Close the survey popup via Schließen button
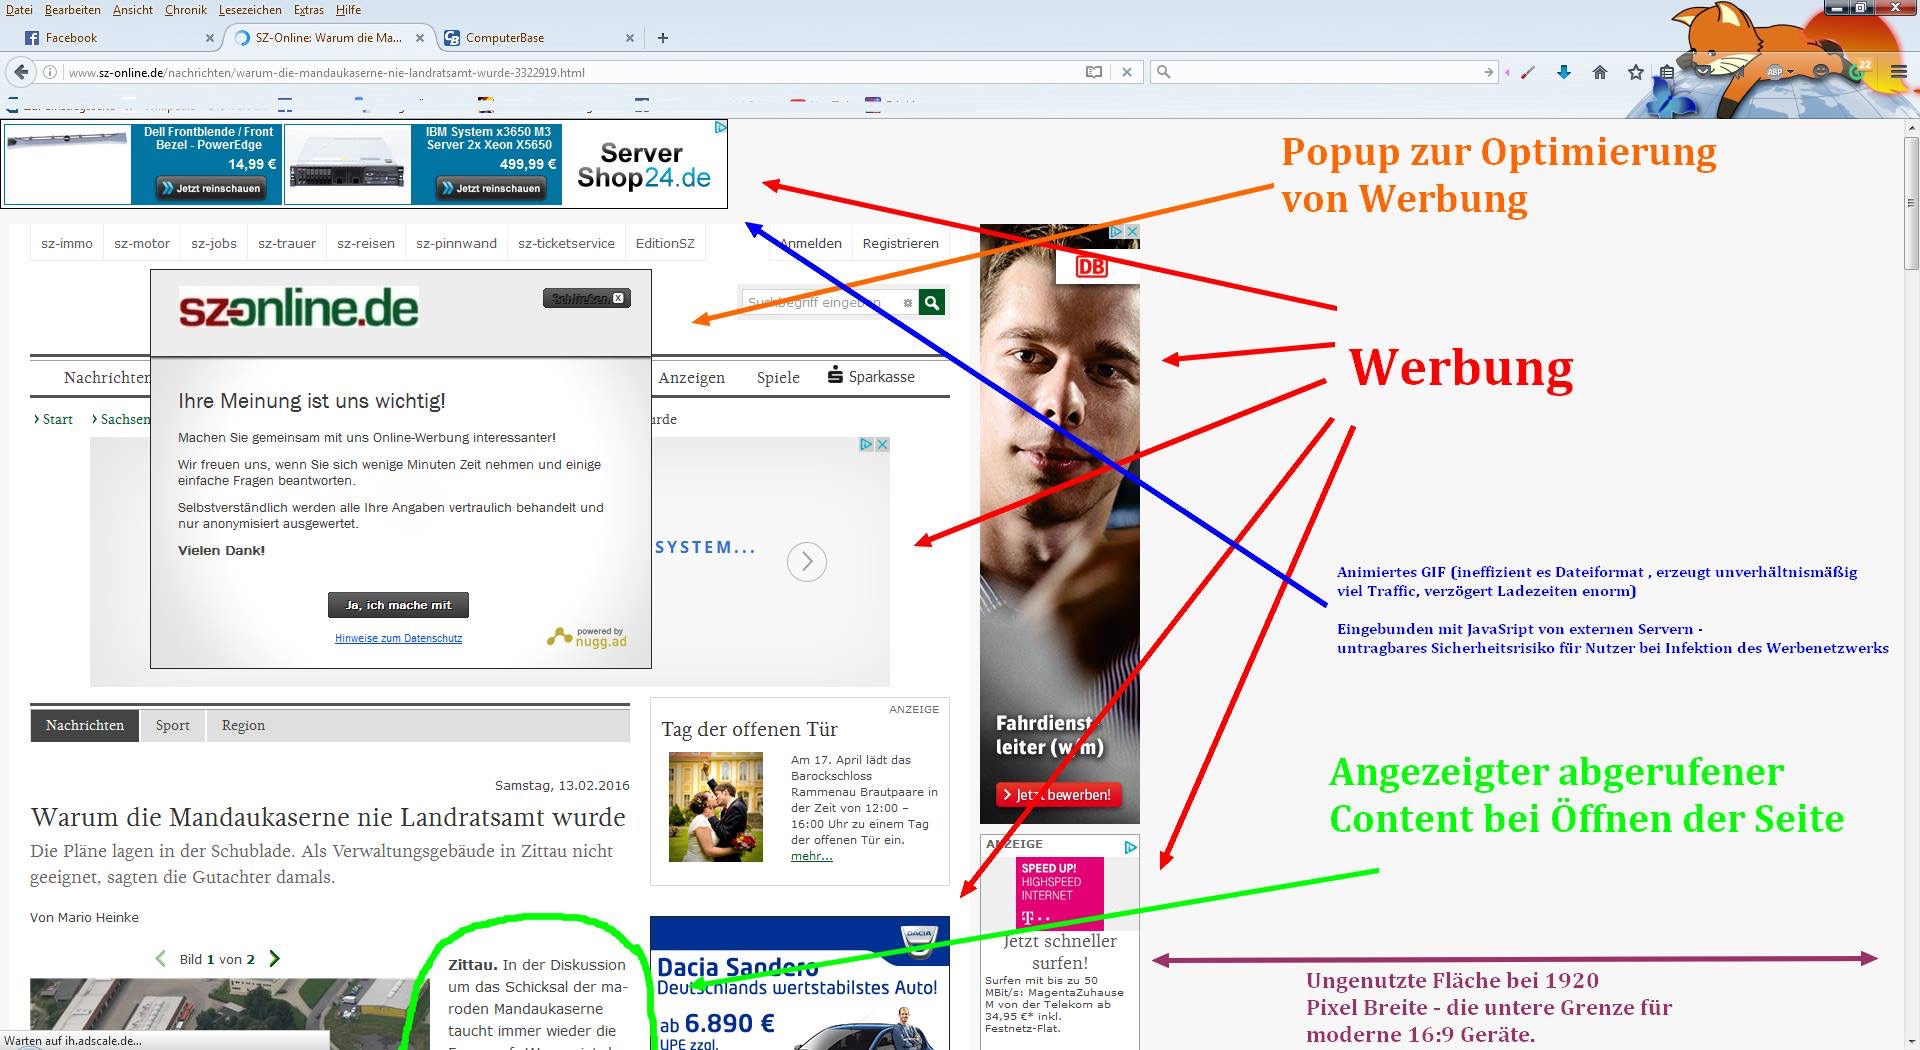The width and height of the screenshot is (1920, 1050). (587, 298)
